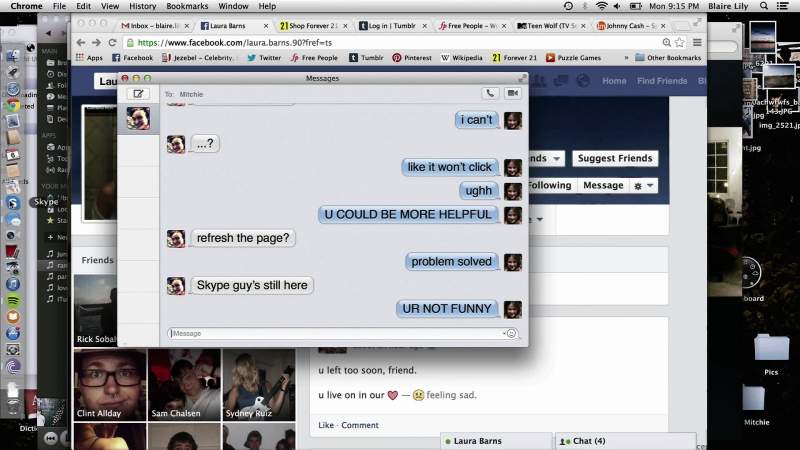Go back in Chrome
Screen dimensions: 800x450
[x=81, y=43]
